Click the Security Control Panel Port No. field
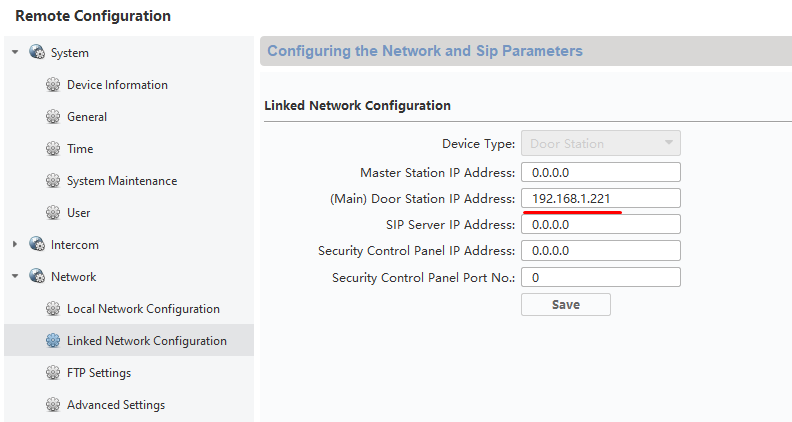The height and width of the screenshot is (422, 792). pyautogui.click(x=601, y=277)
